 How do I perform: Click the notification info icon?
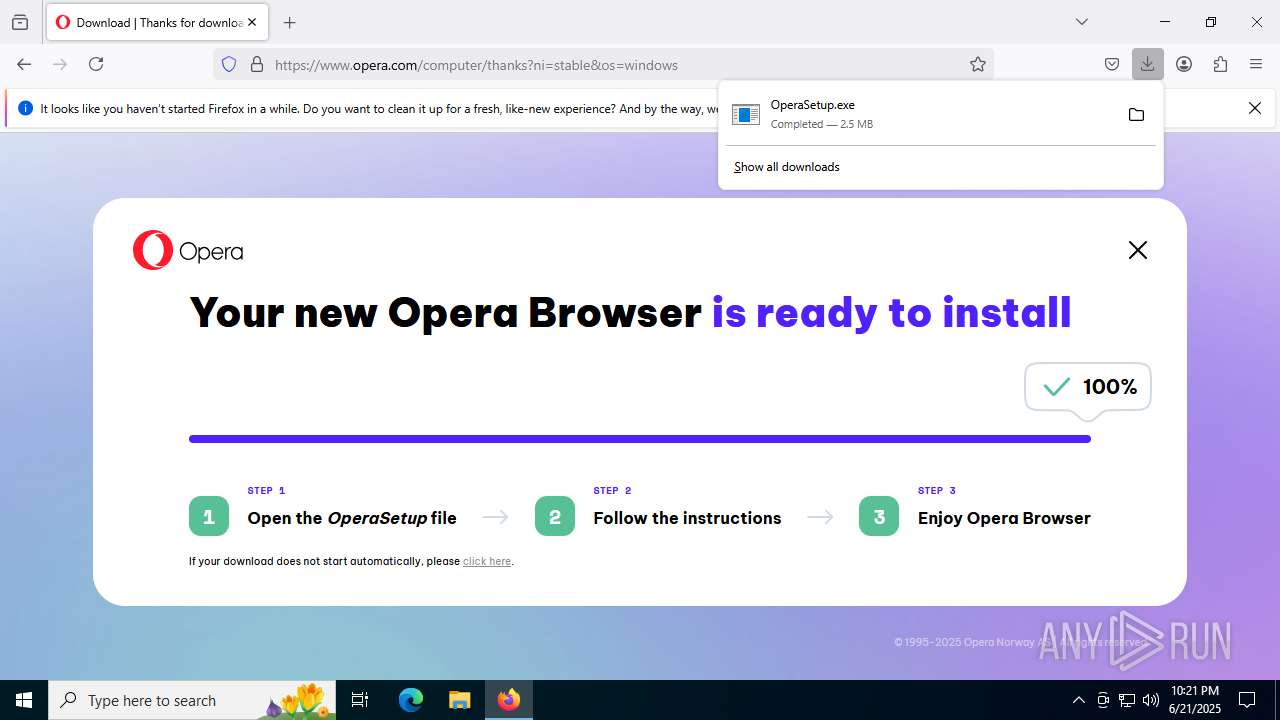(25, 108)
